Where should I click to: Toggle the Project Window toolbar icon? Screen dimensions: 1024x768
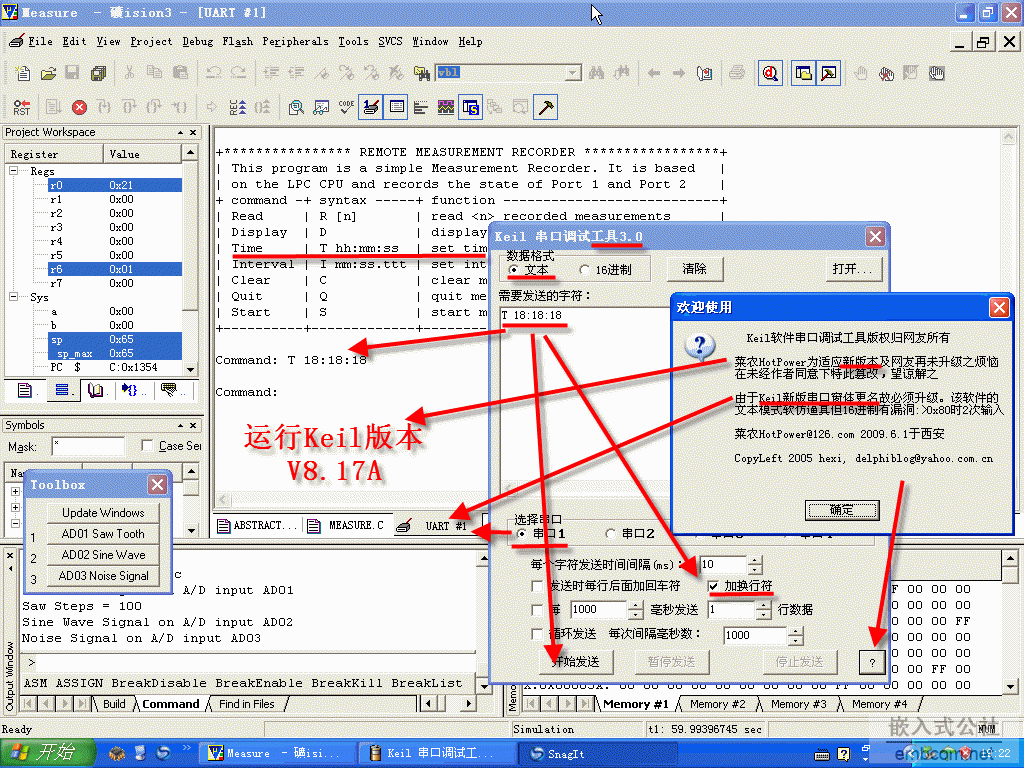pos(803,73)
